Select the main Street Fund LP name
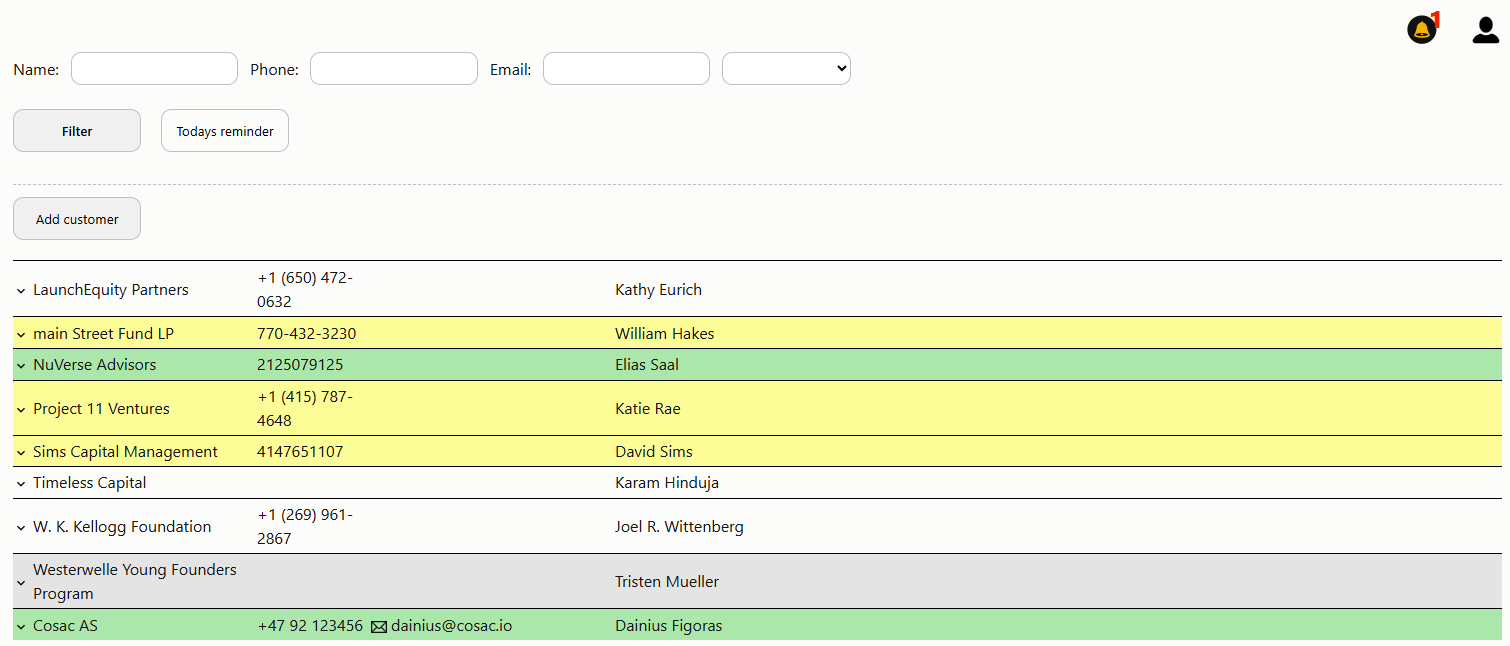The height and width of the screenshot is (646, 1510). (x=103, y=334)
